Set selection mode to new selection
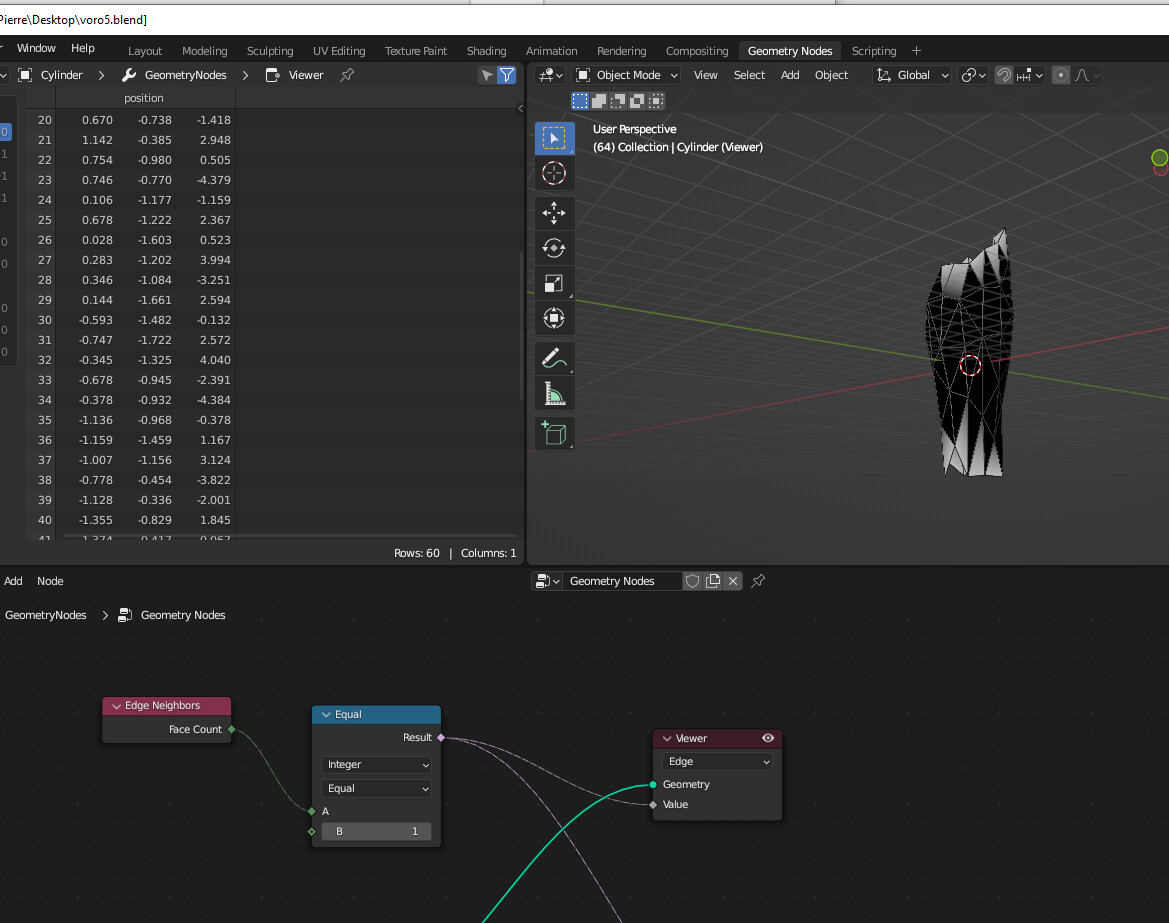The width and height of the screenshot is (1169, 923). (579, 101)
